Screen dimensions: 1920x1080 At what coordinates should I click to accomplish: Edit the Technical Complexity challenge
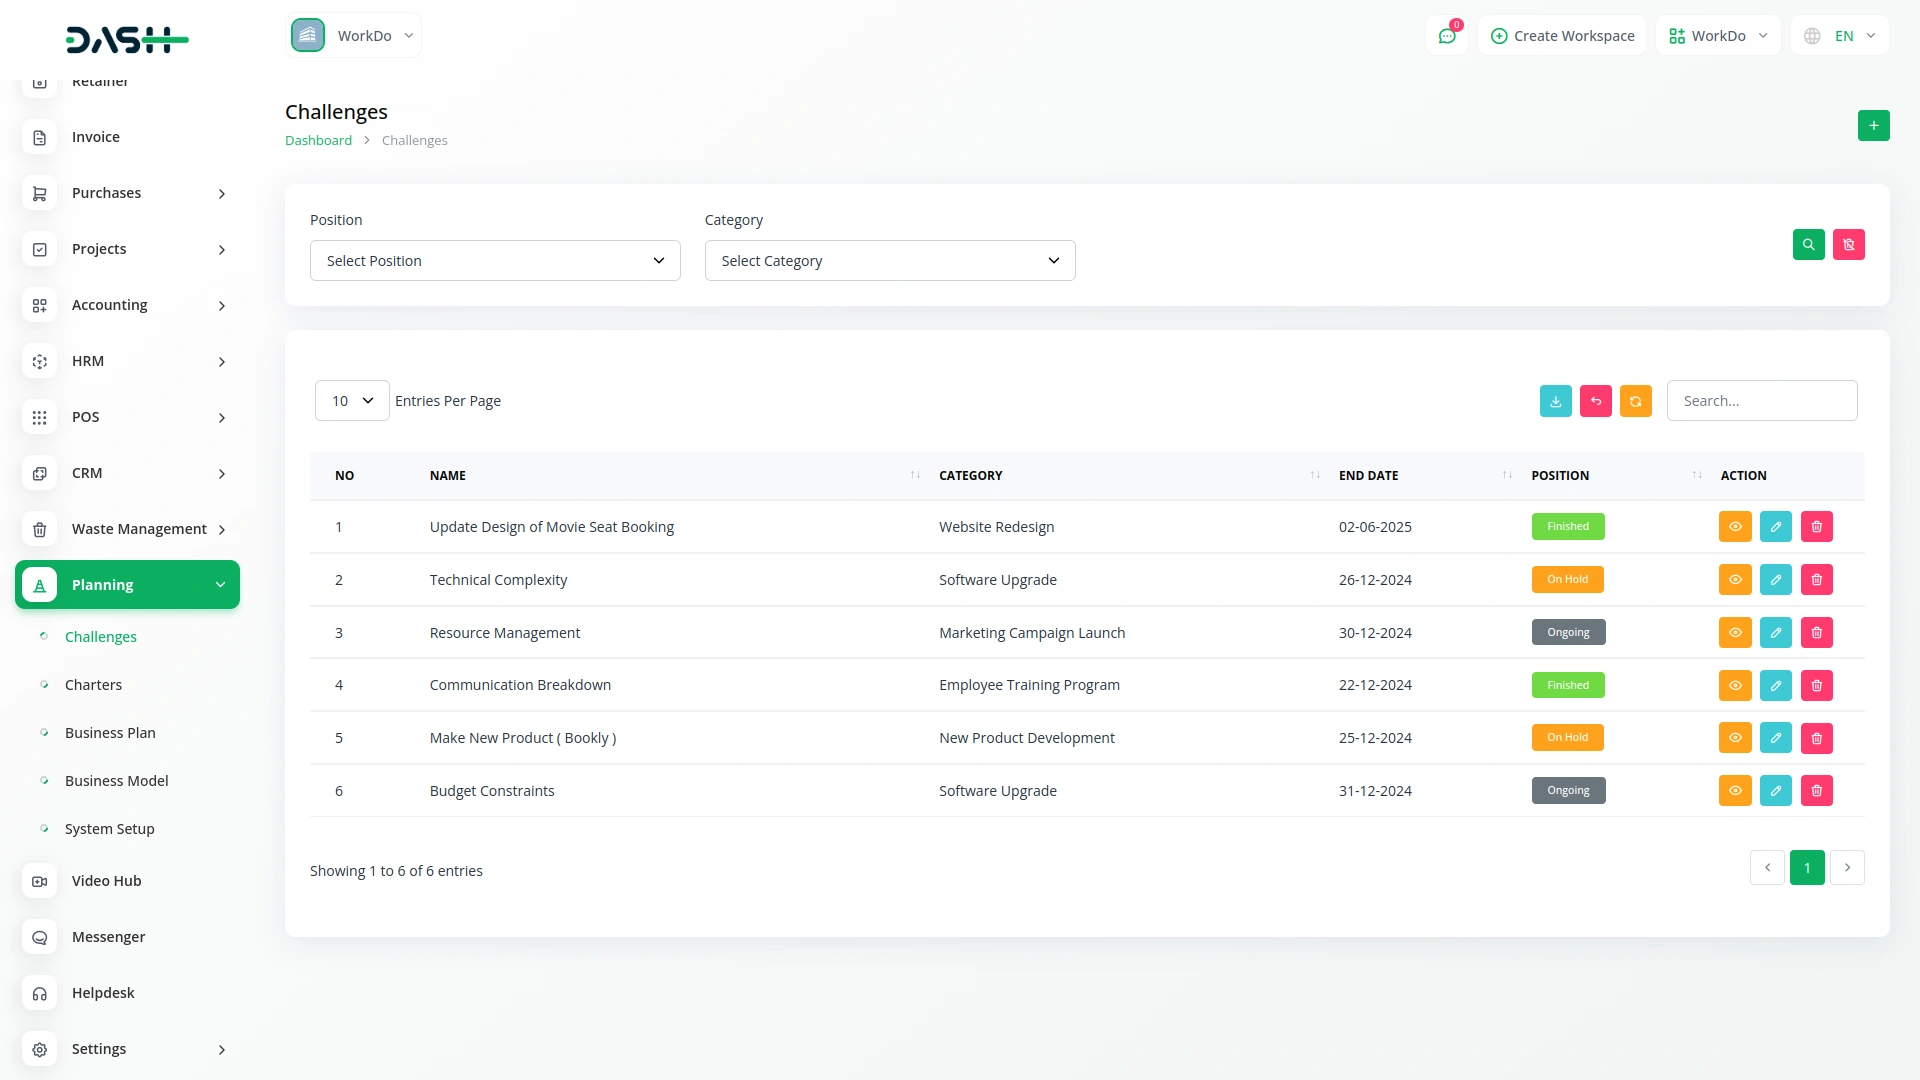tap(1775, 580)
